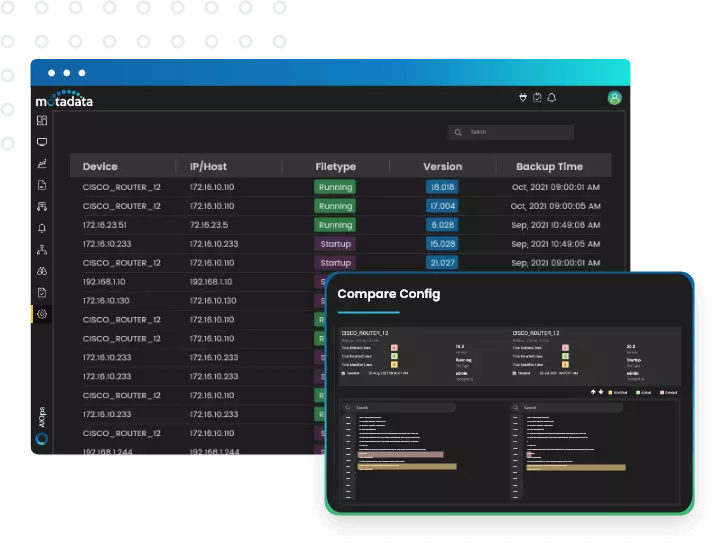Click the alert bell icon in left sidebar
This screenshot has width=725, height=556.
coord(42,228)
